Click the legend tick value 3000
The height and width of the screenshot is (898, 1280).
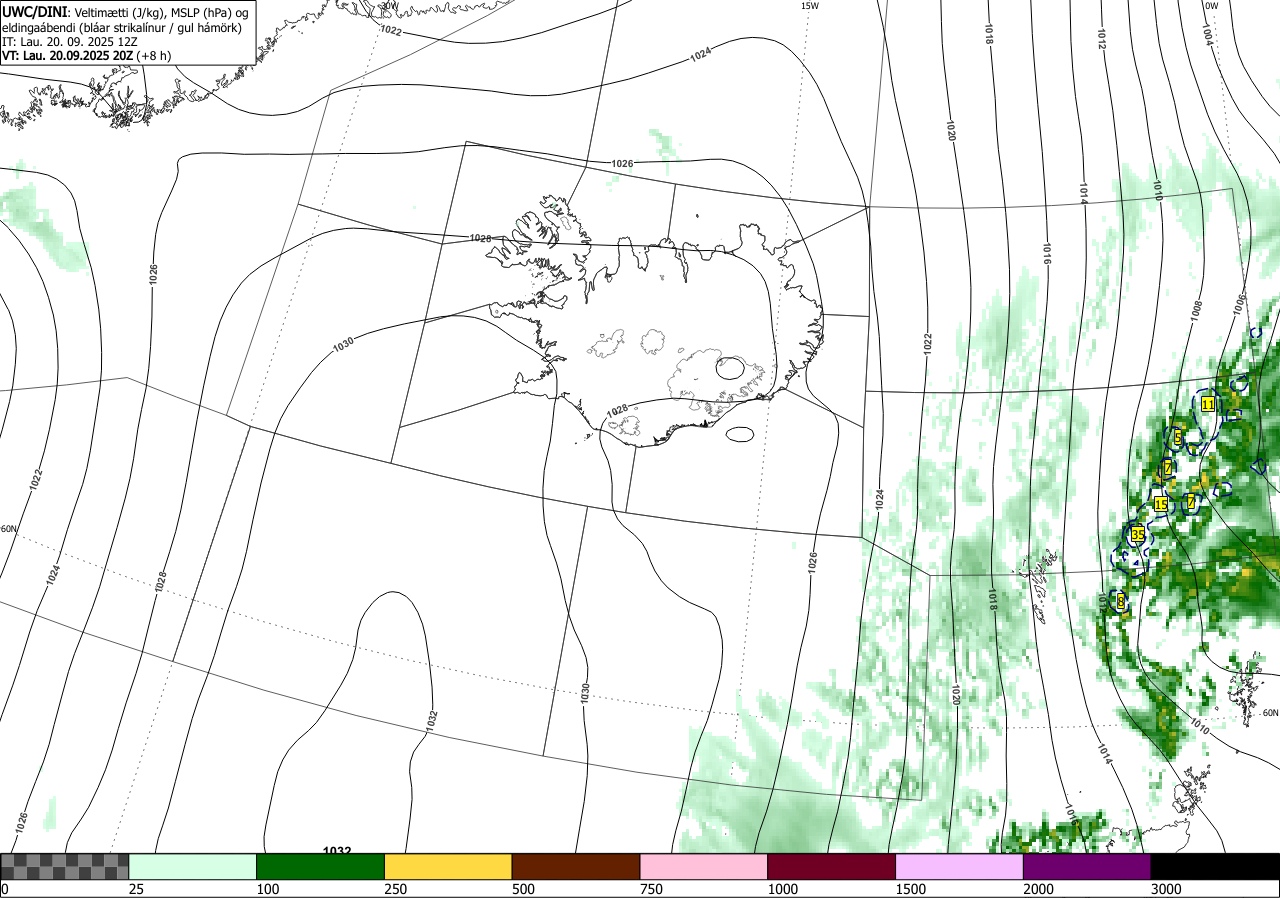tap(1167, 889)
